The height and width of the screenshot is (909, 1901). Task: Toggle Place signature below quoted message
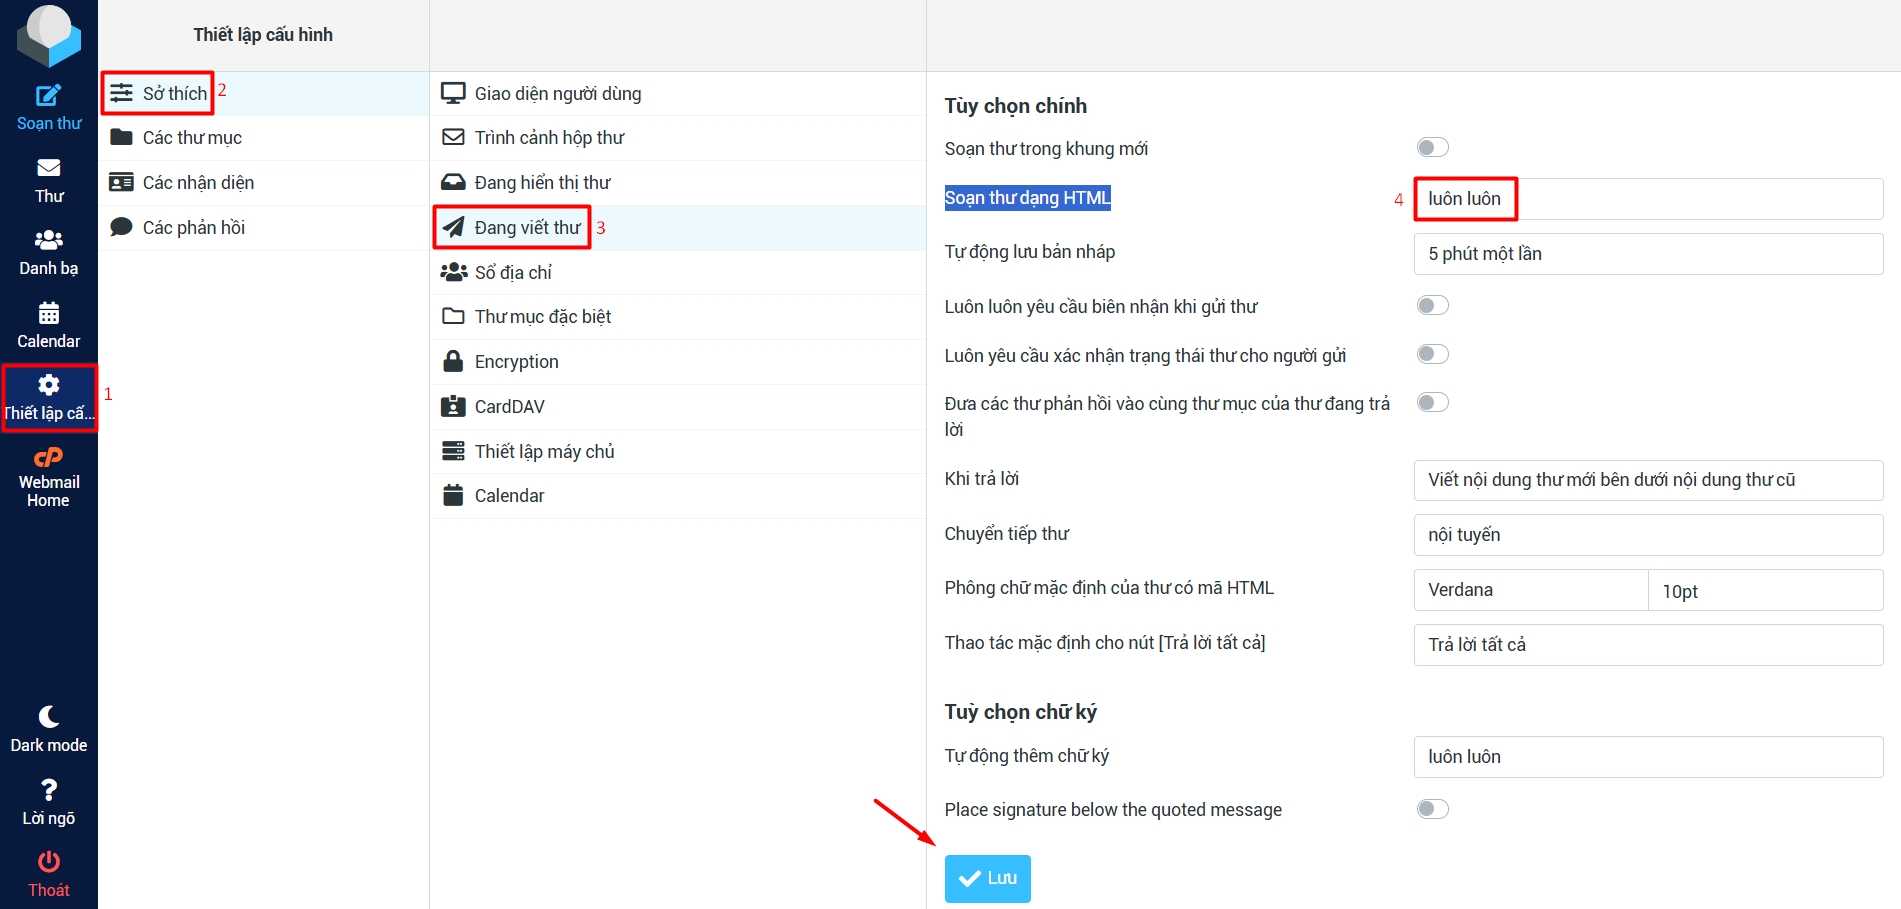click(x=1432, y=809)
